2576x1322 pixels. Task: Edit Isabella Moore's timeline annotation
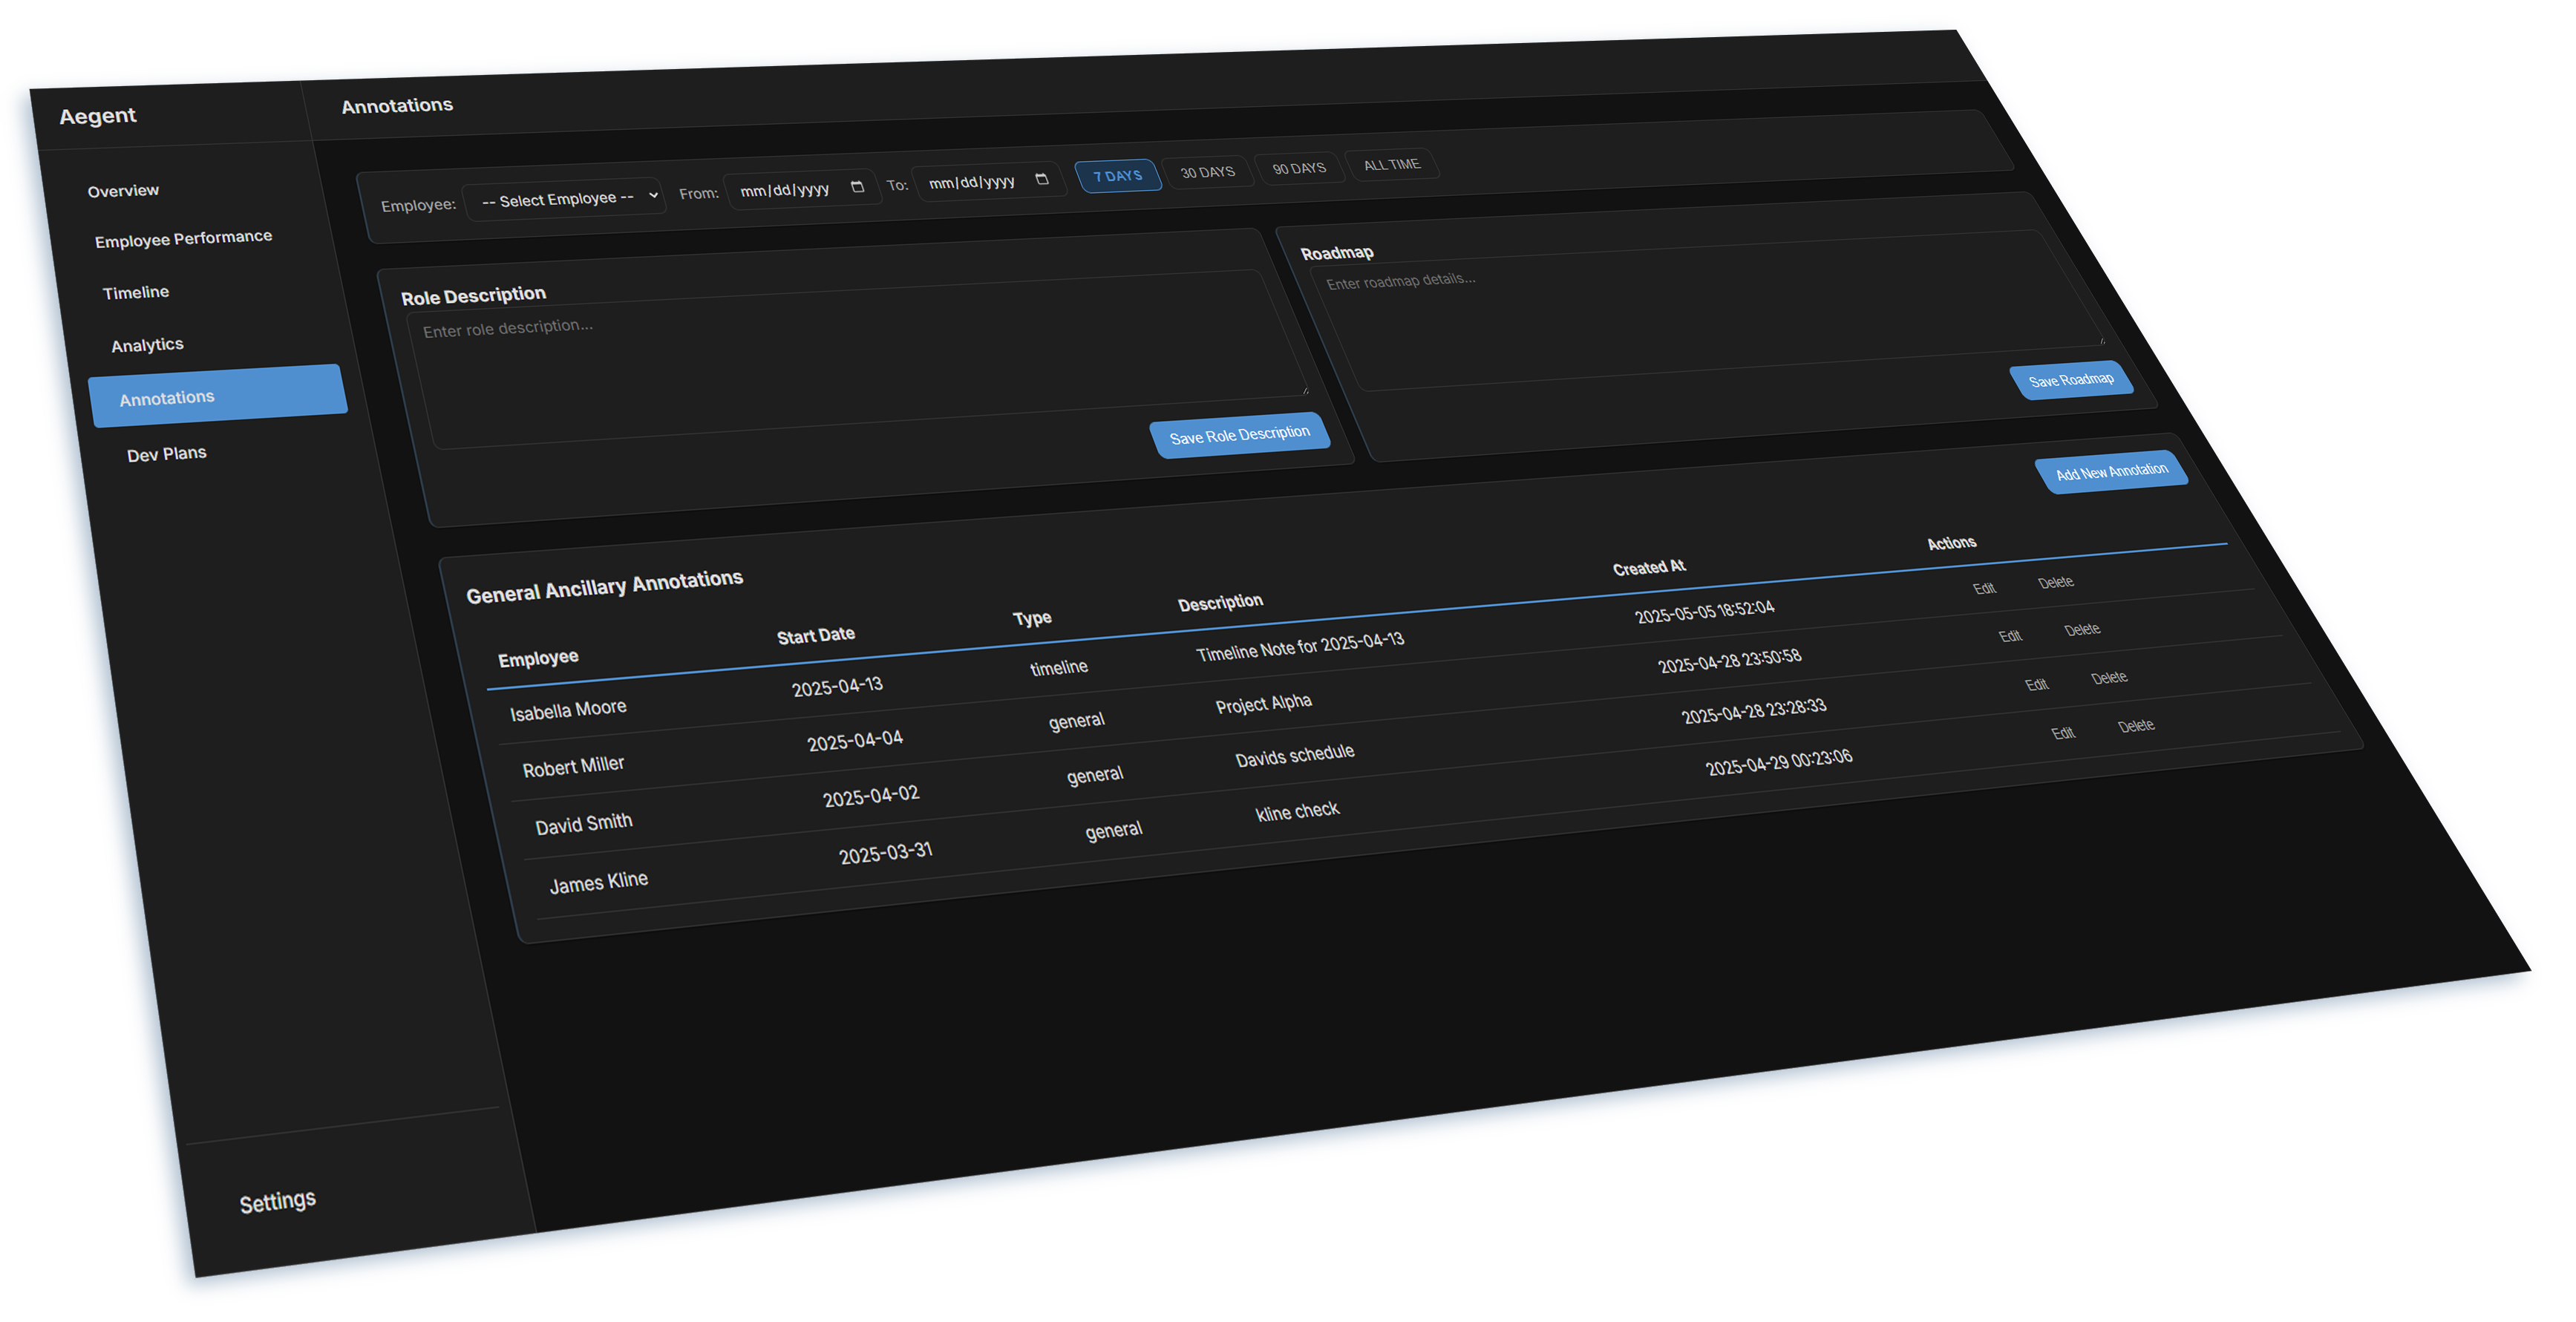1985,588
